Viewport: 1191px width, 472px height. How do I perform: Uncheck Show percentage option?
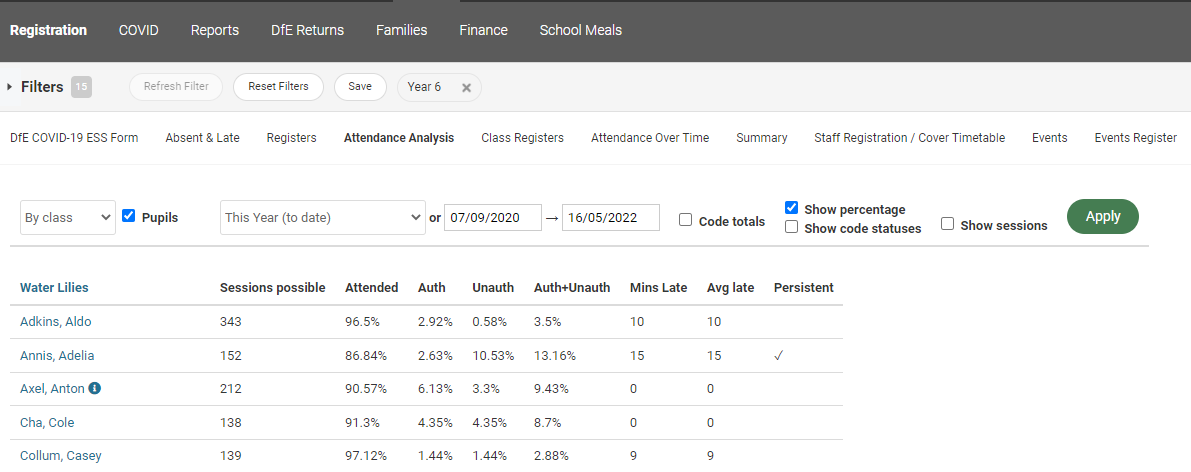(x=791, y=208)
